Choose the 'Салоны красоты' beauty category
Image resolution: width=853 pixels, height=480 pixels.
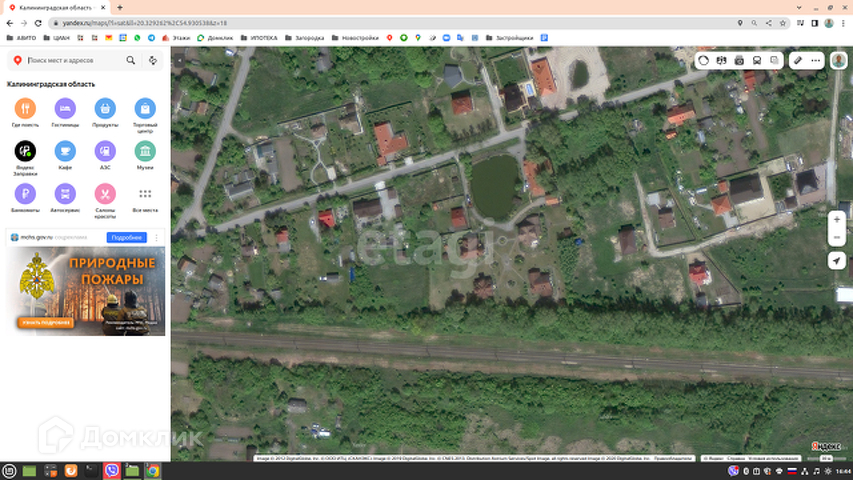[x=105, y=201]
